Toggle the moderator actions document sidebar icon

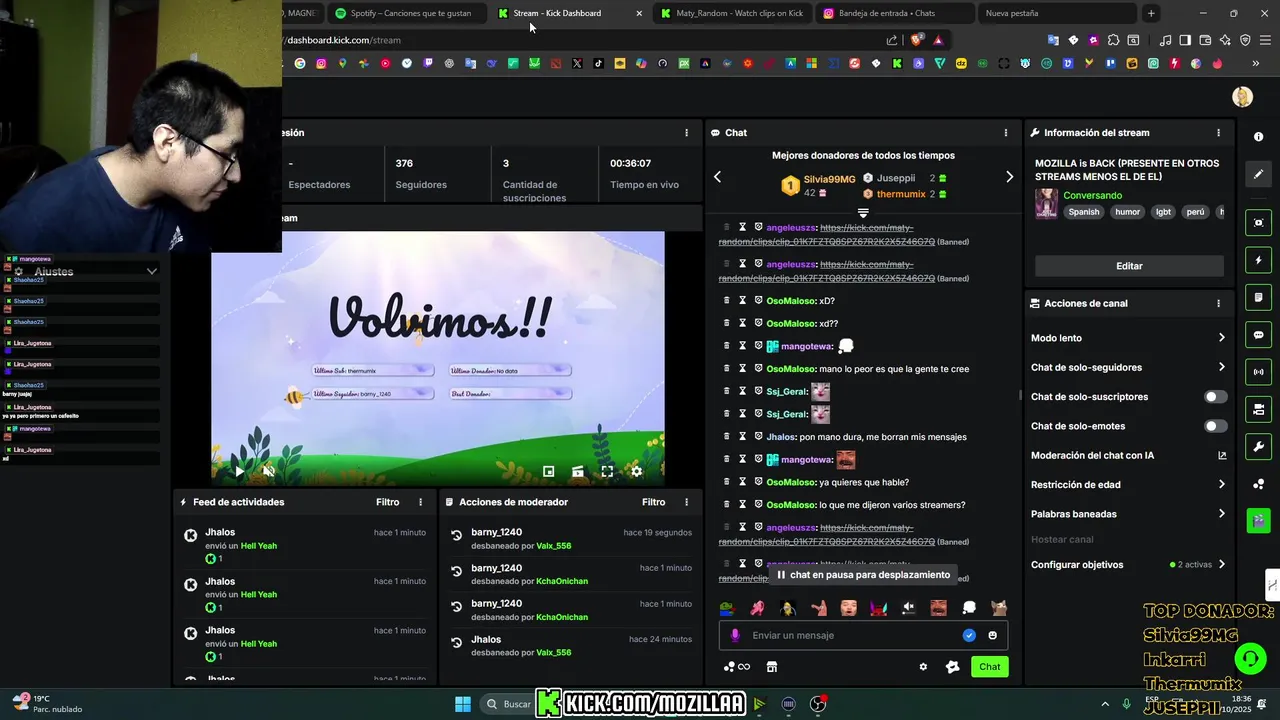(x=1258, y=297)
